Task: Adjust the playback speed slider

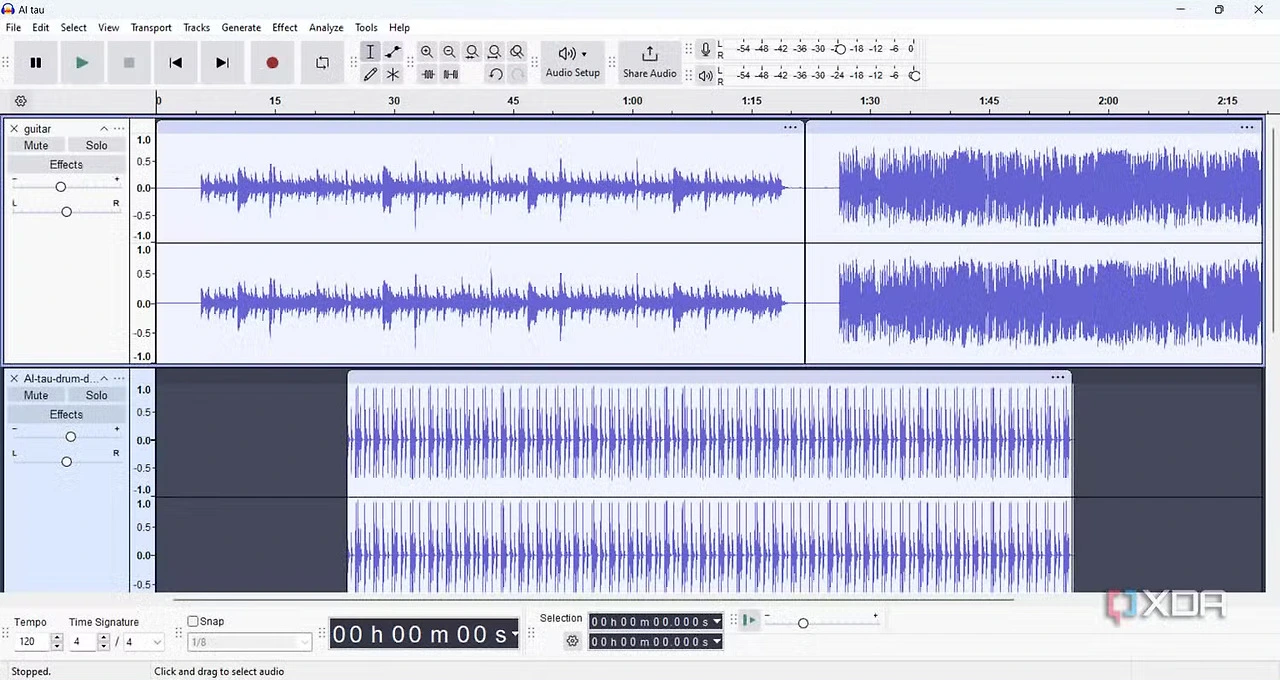Action: coord(803,623)
